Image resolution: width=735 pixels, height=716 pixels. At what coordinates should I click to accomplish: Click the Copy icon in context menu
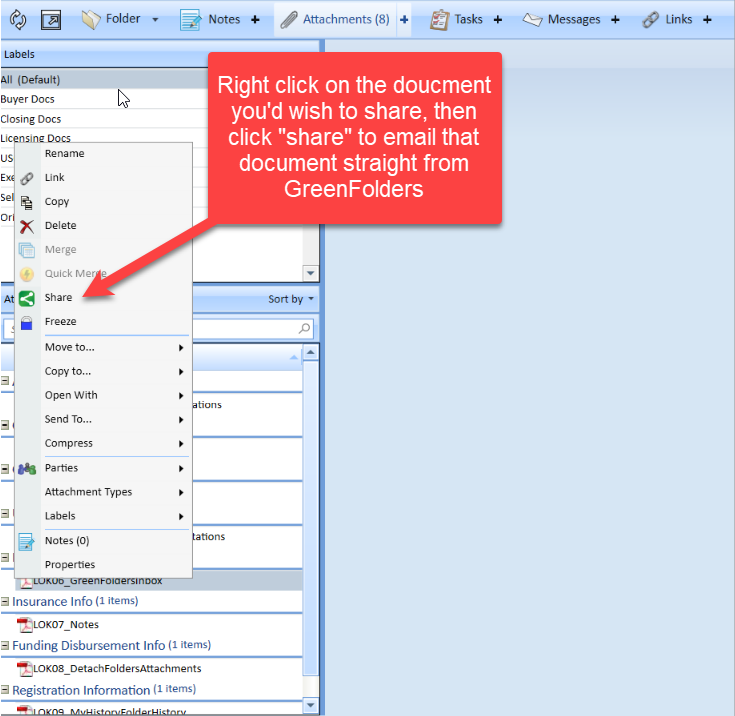pos(27,202)
